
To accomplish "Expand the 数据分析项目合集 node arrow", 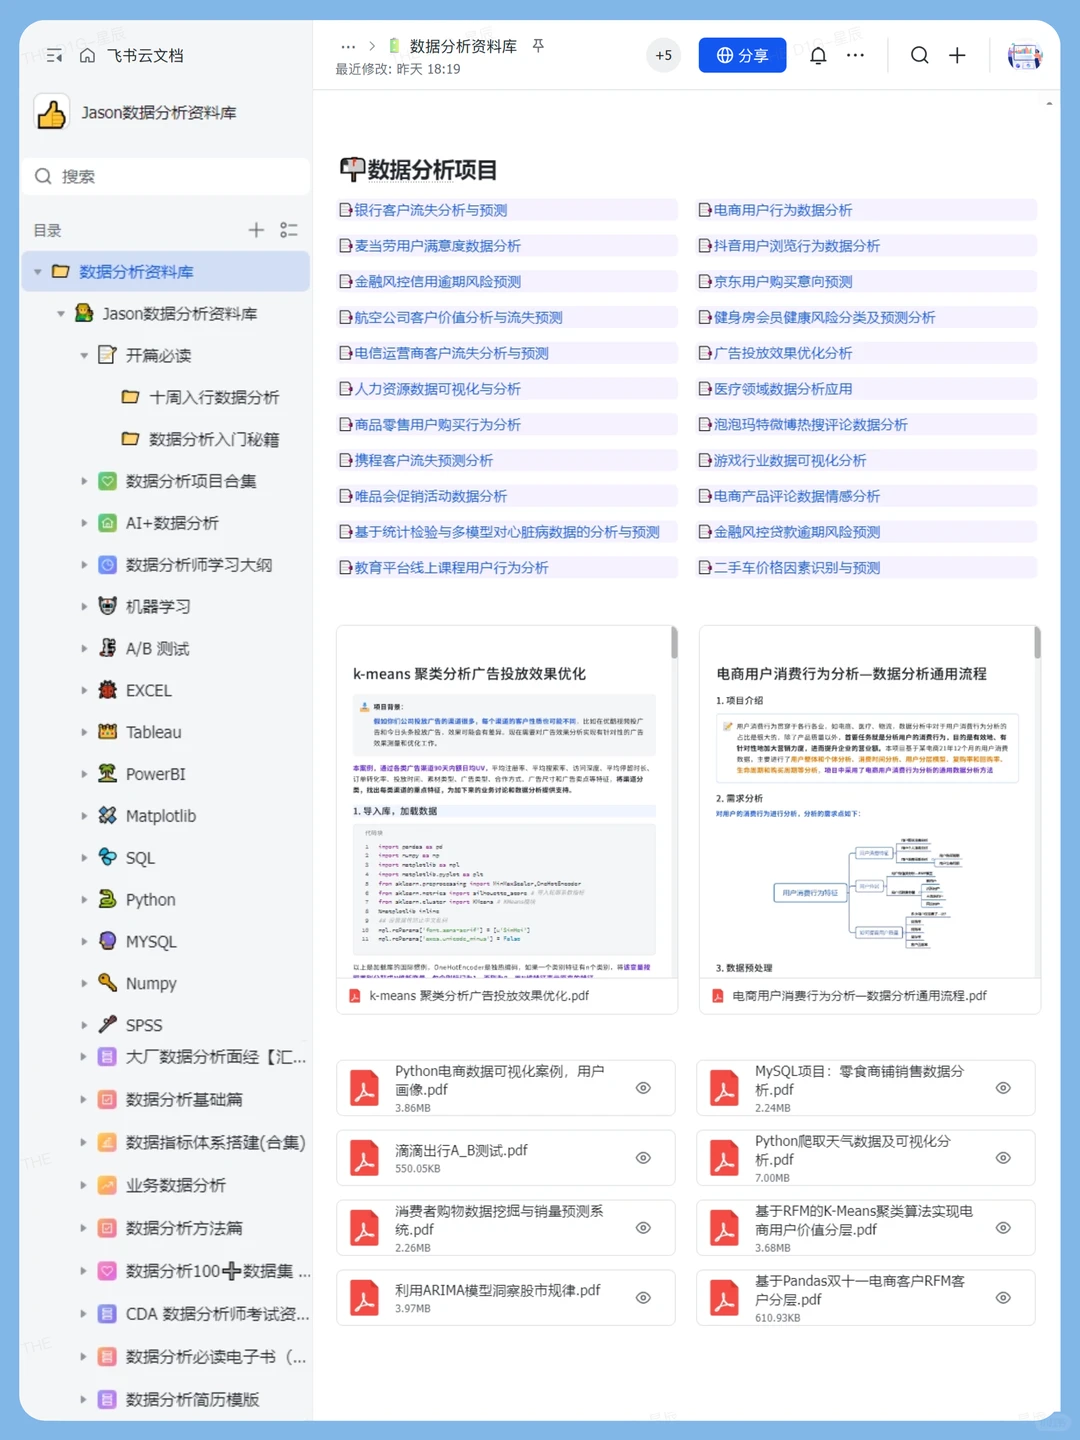I will point(84,481).
